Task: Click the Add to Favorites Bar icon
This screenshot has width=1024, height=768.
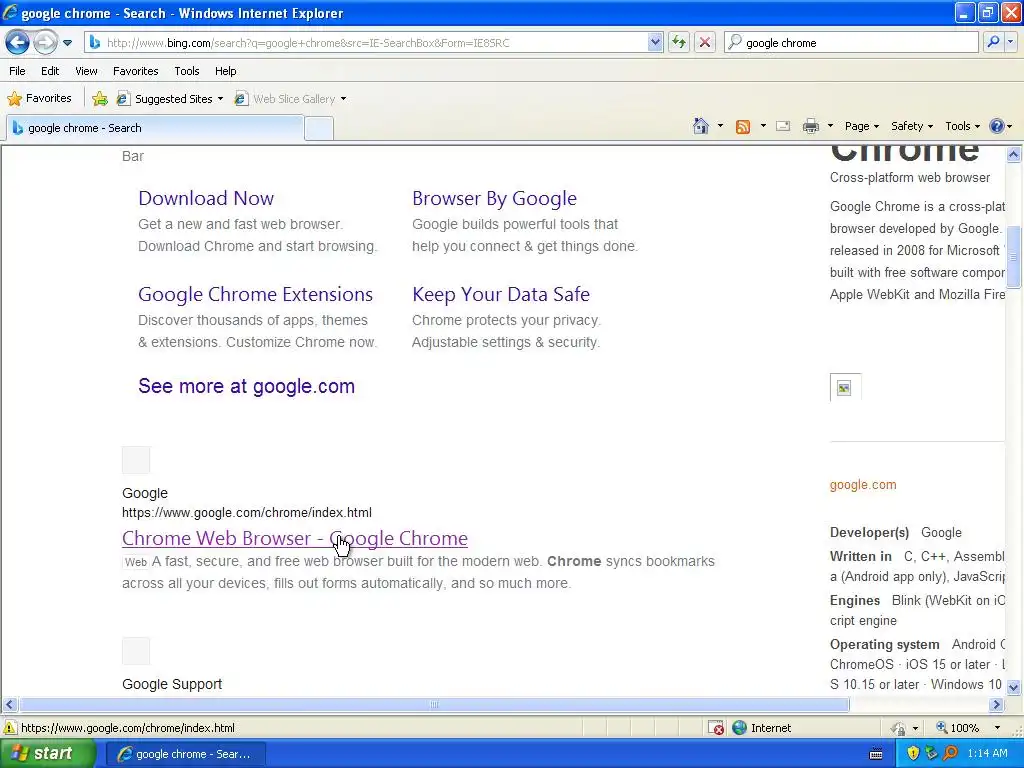Action: pos(100,99)
